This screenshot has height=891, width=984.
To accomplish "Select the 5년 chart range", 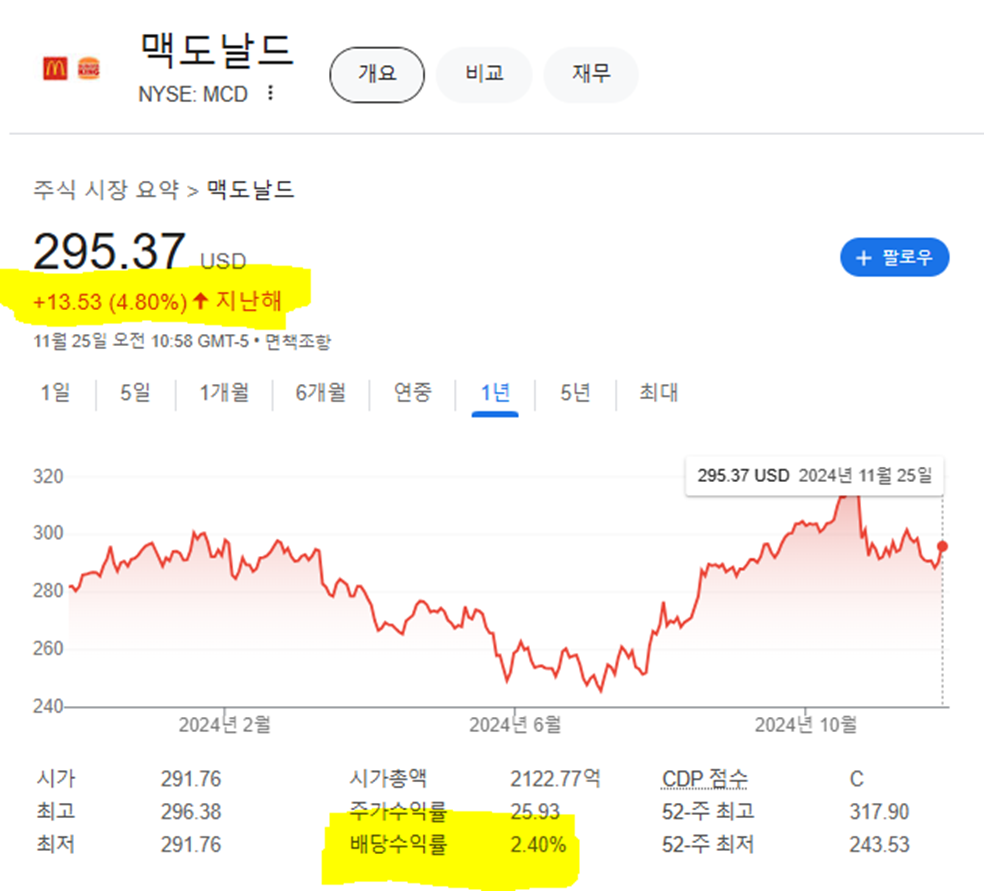I will (575, 393).
